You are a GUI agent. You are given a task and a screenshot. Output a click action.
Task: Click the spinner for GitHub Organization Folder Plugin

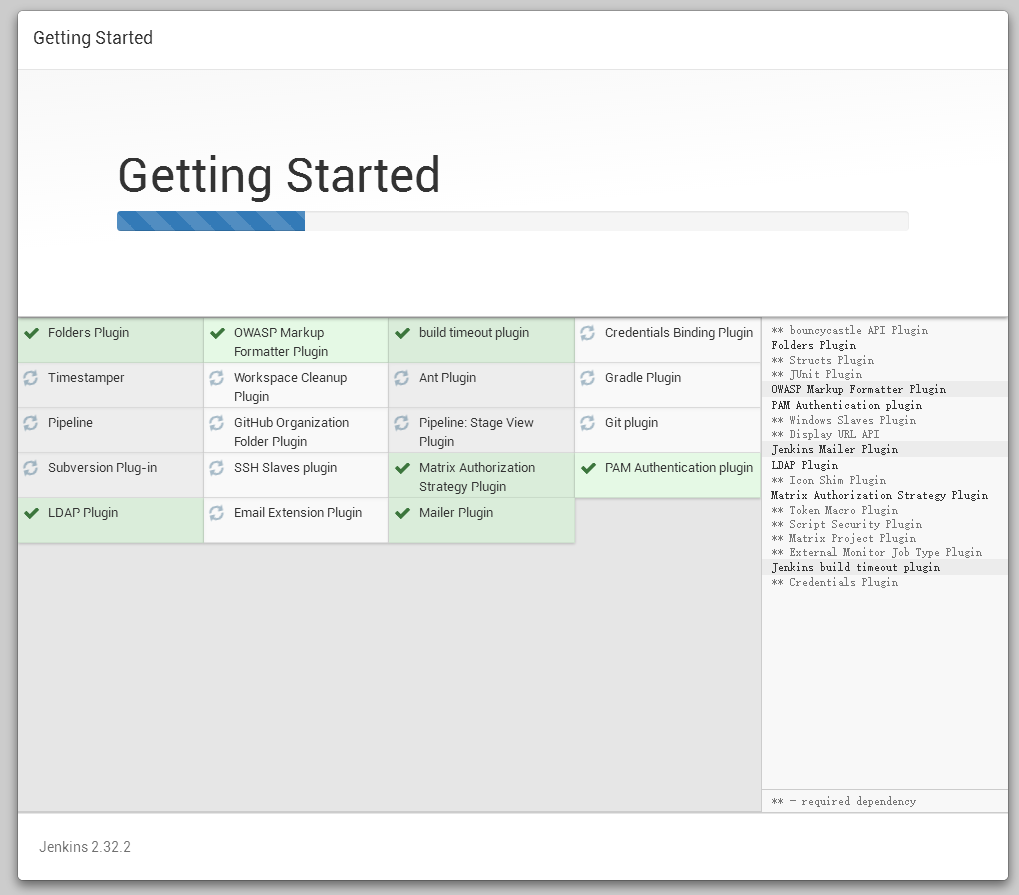(216, 423)
